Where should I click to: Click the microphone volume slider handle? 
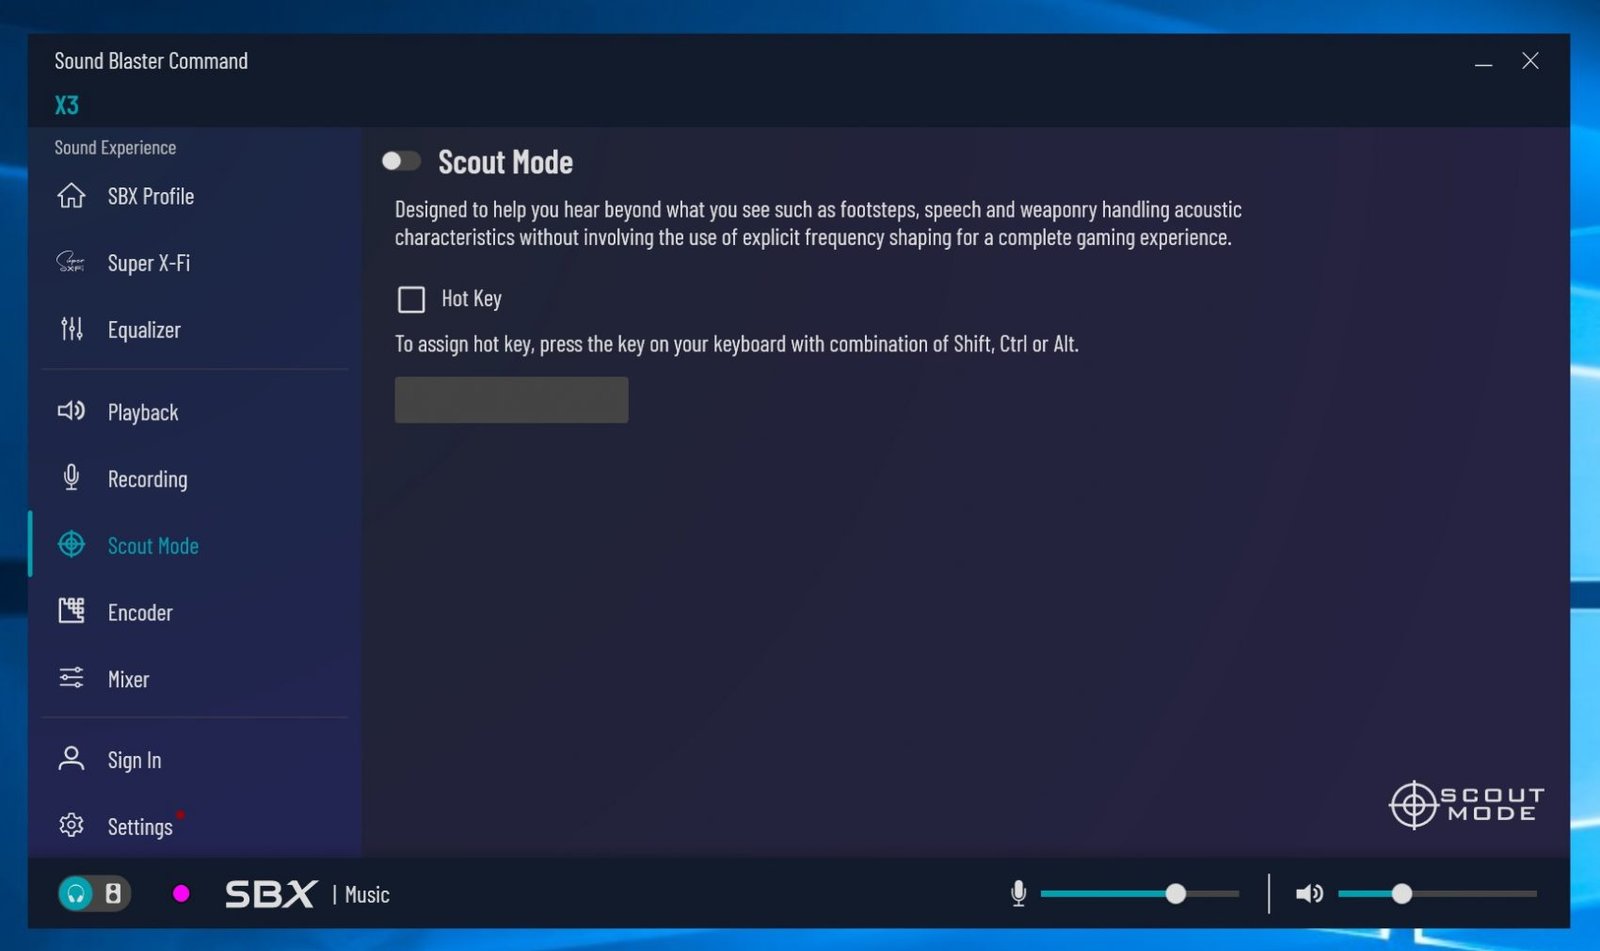1176,893
